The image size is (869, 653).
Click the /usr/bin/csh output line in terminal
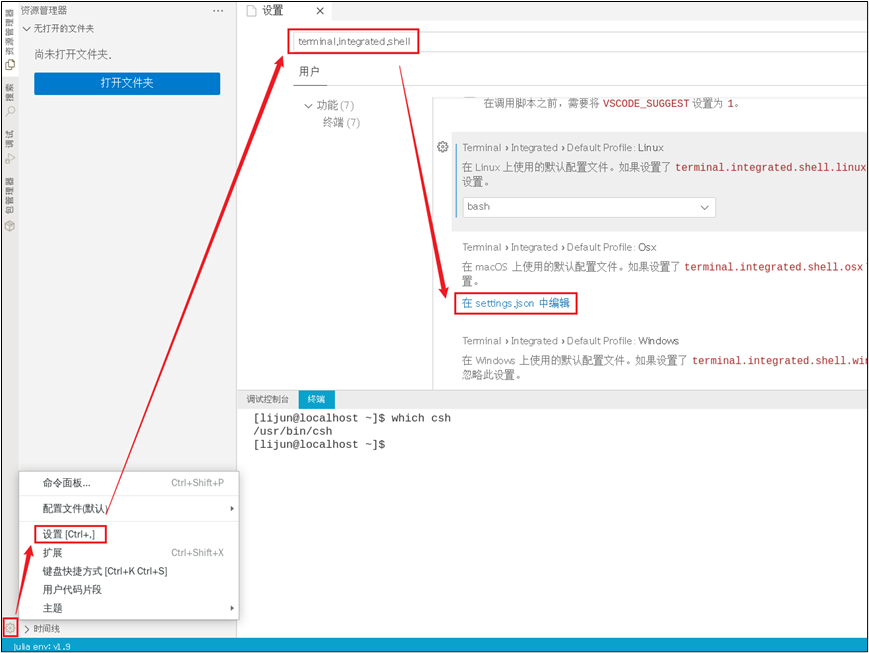[x=293, y=431]
